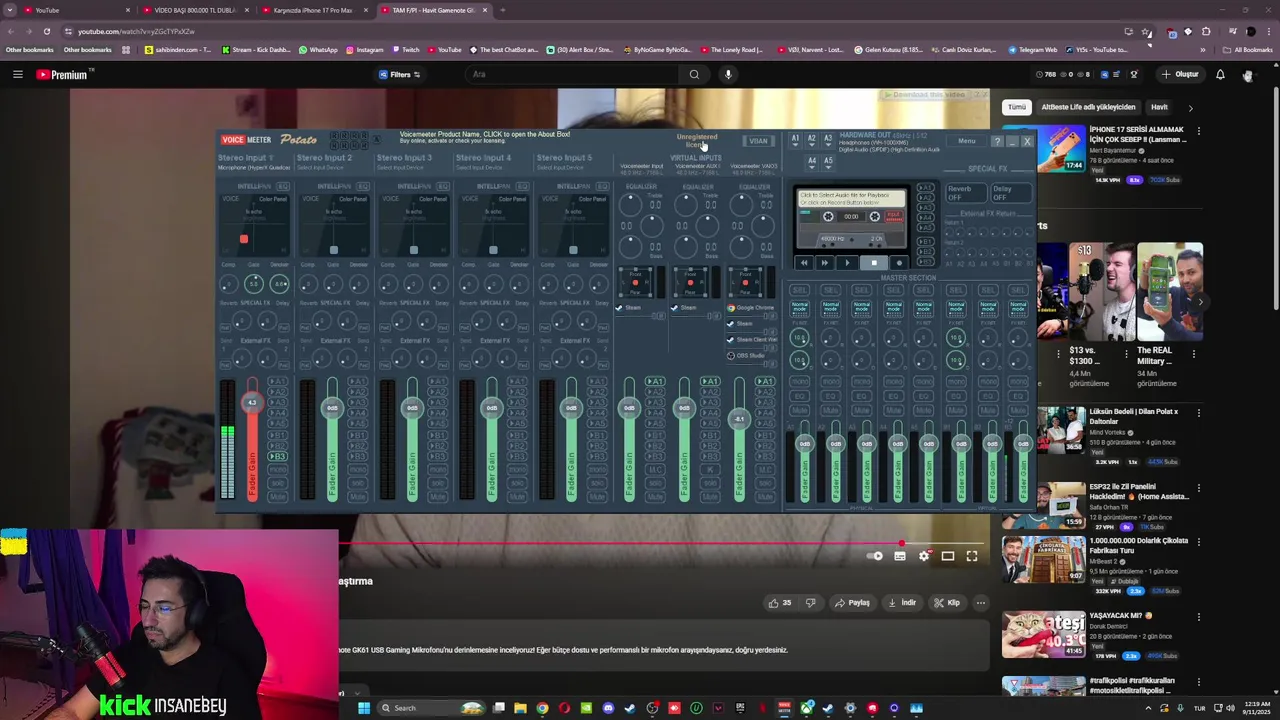This screenshot has height=720, width=1280.
Task: Open hardware out A4 device selector
Action: click(811, 160)
